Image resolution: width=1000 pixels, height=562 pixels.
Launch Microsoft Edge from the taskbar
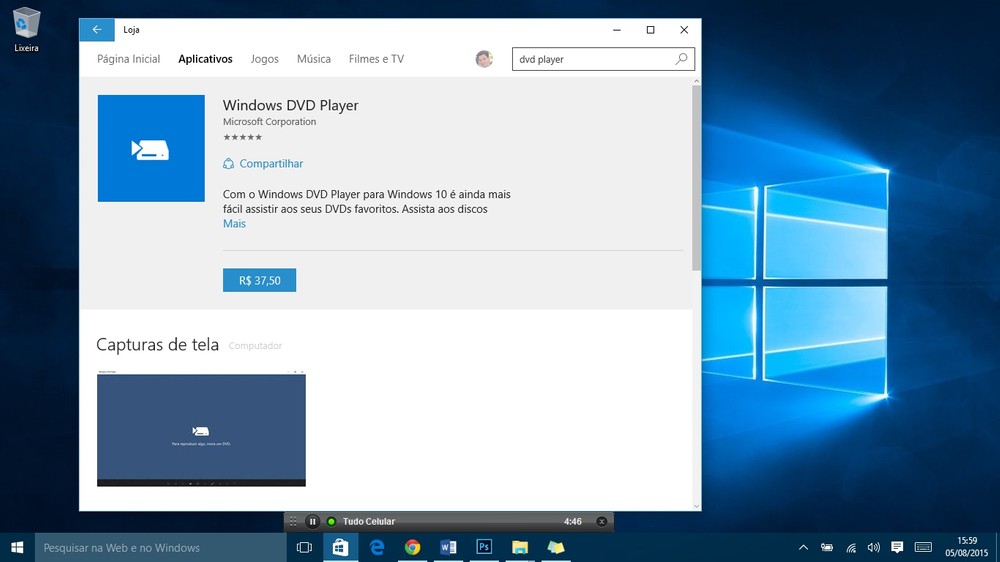tap(376, 547)
